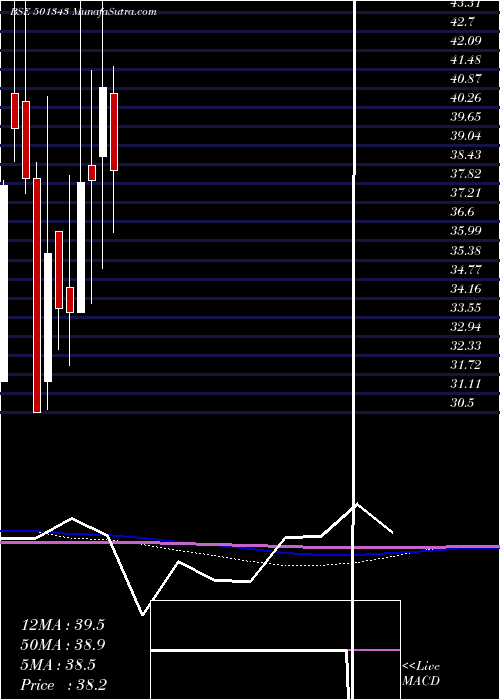
Task: Click the 37.21 price axis label
Action: (x=466, y=193)
